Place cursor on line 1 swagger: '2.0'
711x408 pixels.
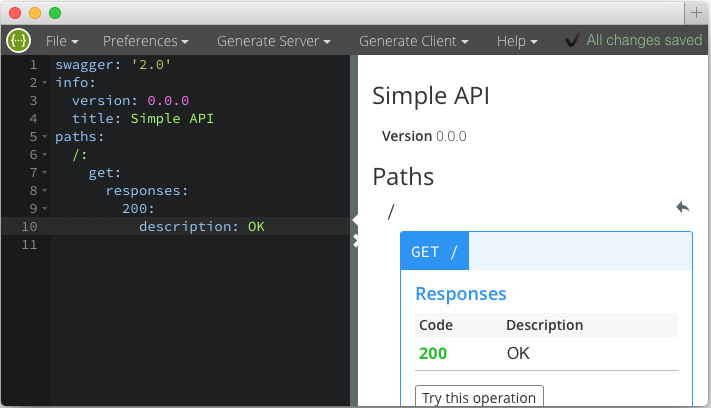pyautogui.click(x=113, y=65)
